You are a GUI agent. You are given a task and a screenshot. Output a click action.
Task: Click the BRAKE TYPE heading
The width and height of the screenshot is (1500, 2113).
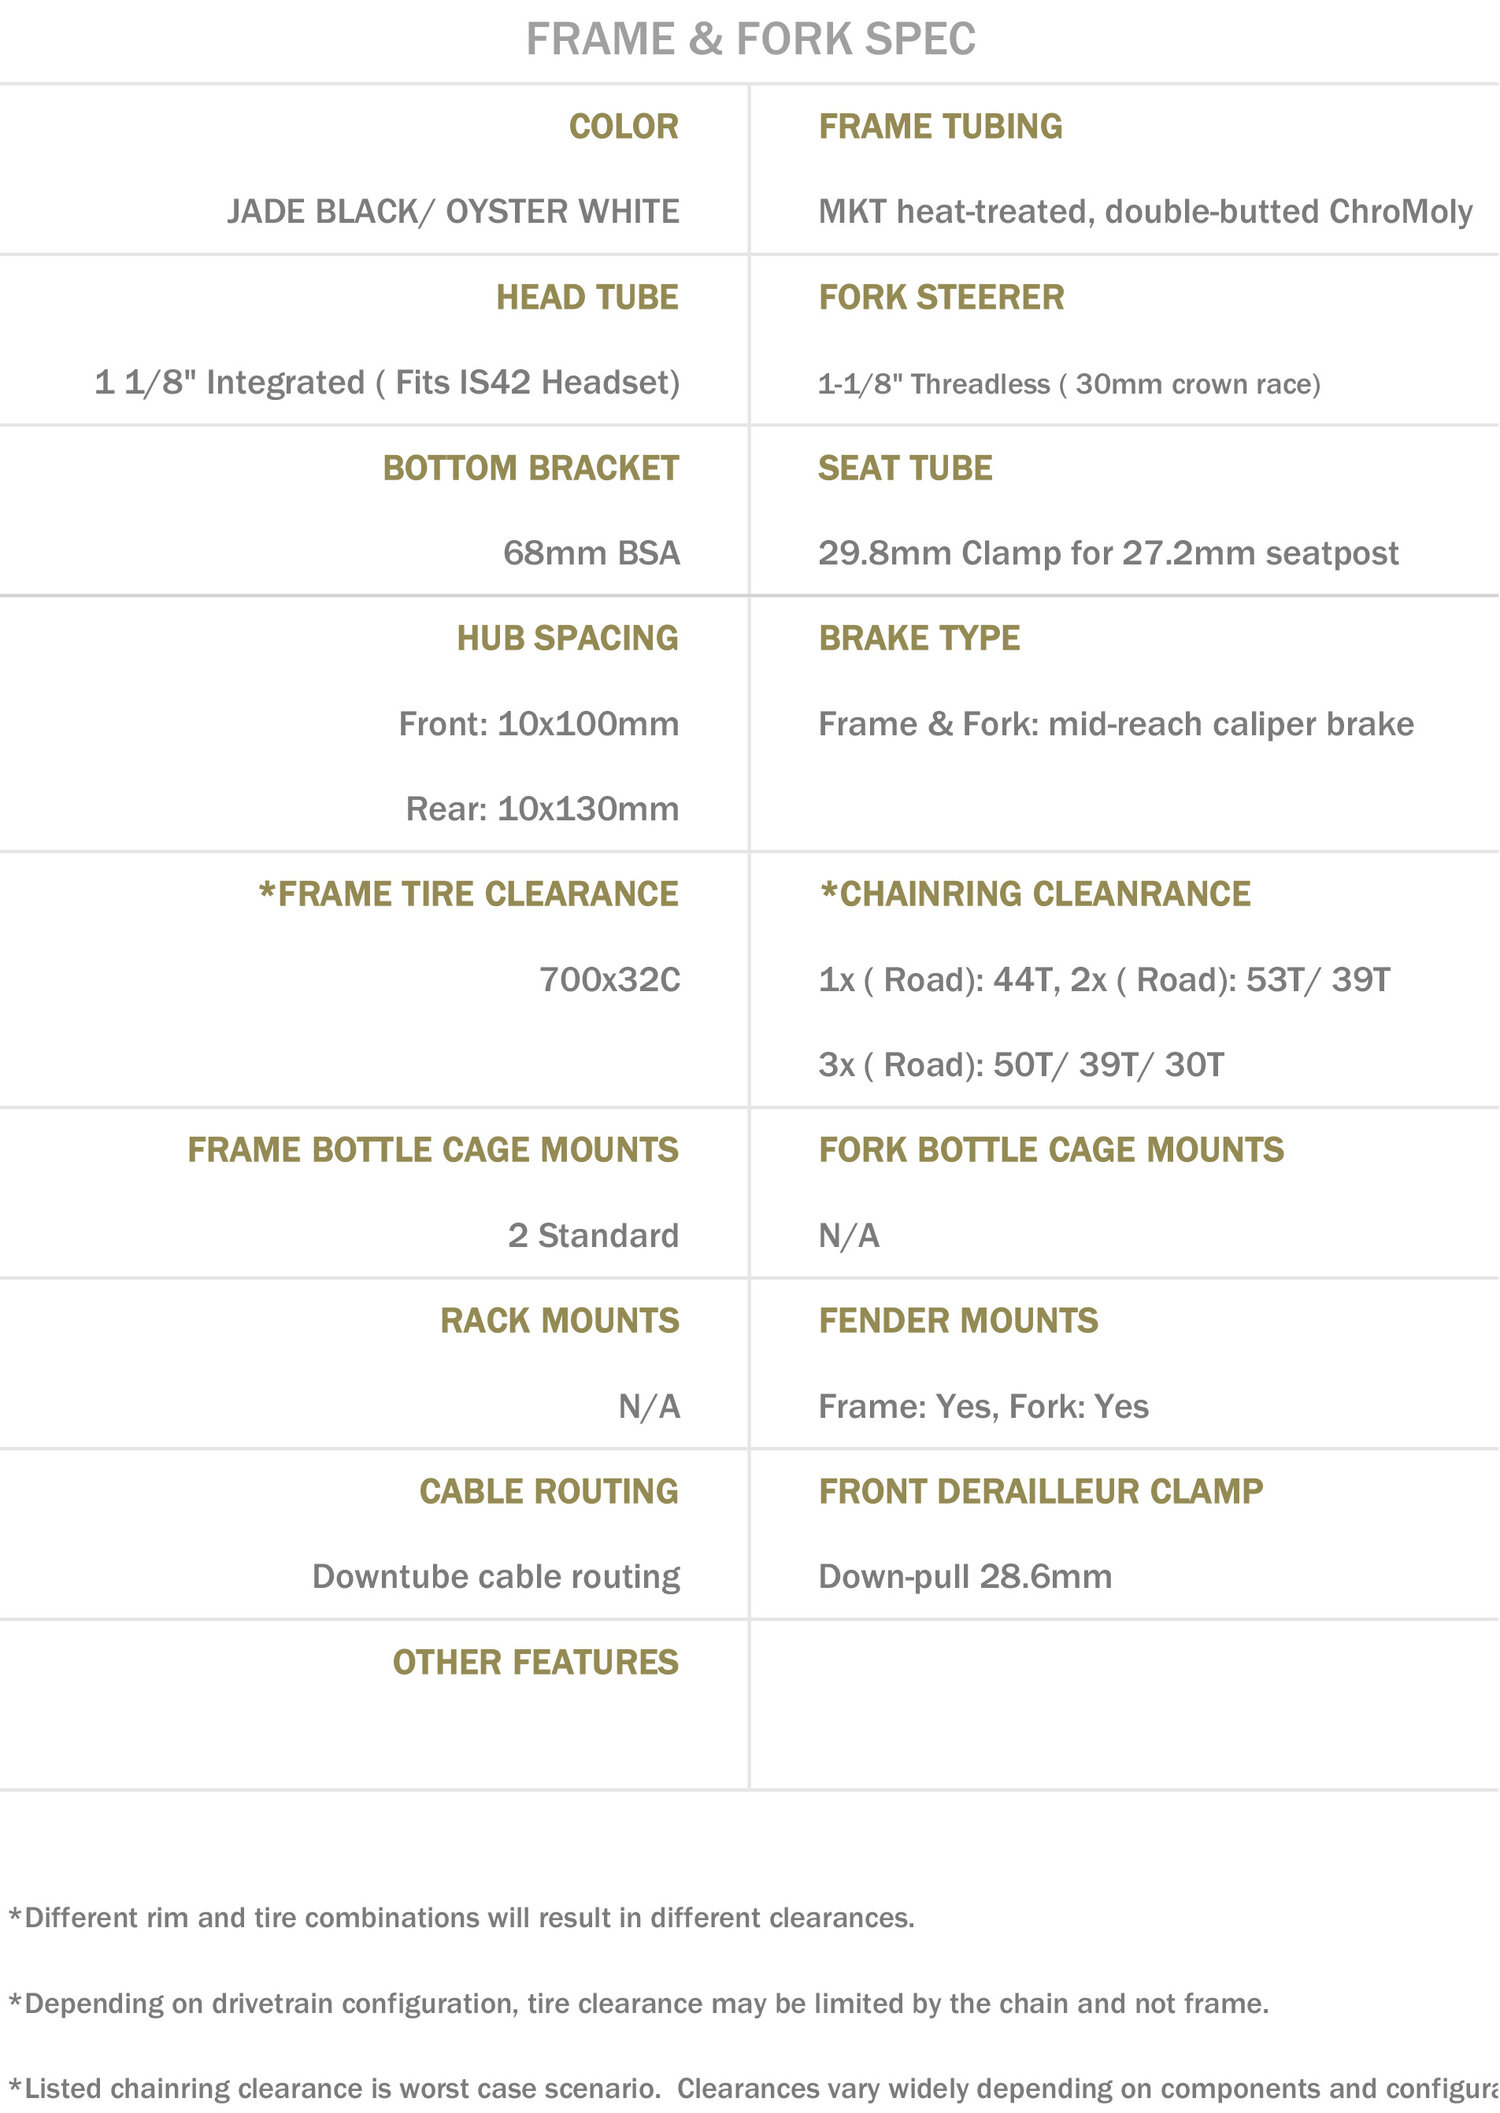(919, 638)
